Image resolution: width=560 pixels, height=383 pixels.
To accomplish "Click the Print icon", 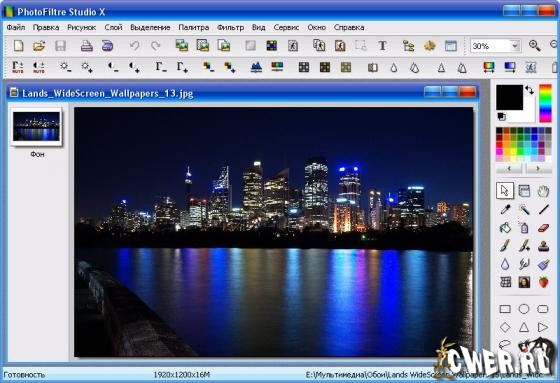I will [x=86, y=46].
